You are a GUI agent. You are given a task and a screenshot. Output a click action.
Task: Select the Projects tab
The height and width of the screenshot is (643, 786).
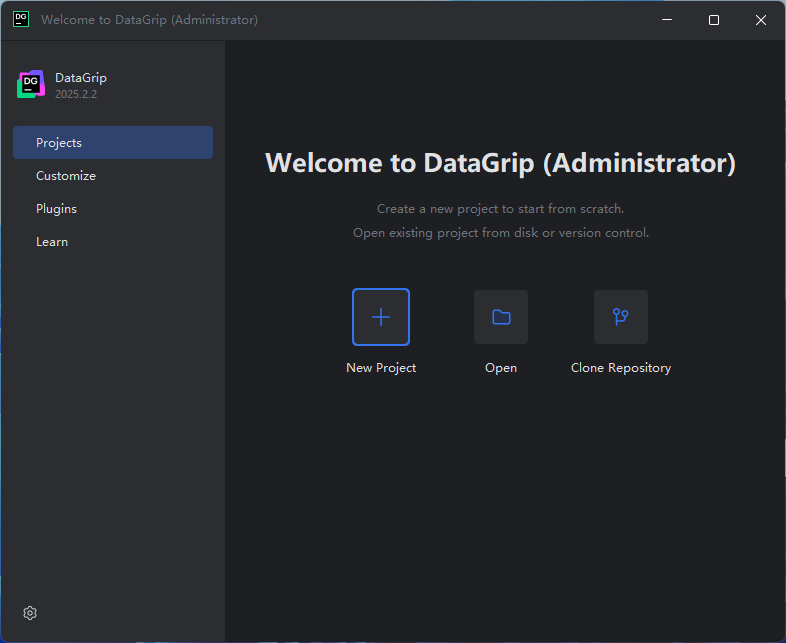[x=113, y=143]
